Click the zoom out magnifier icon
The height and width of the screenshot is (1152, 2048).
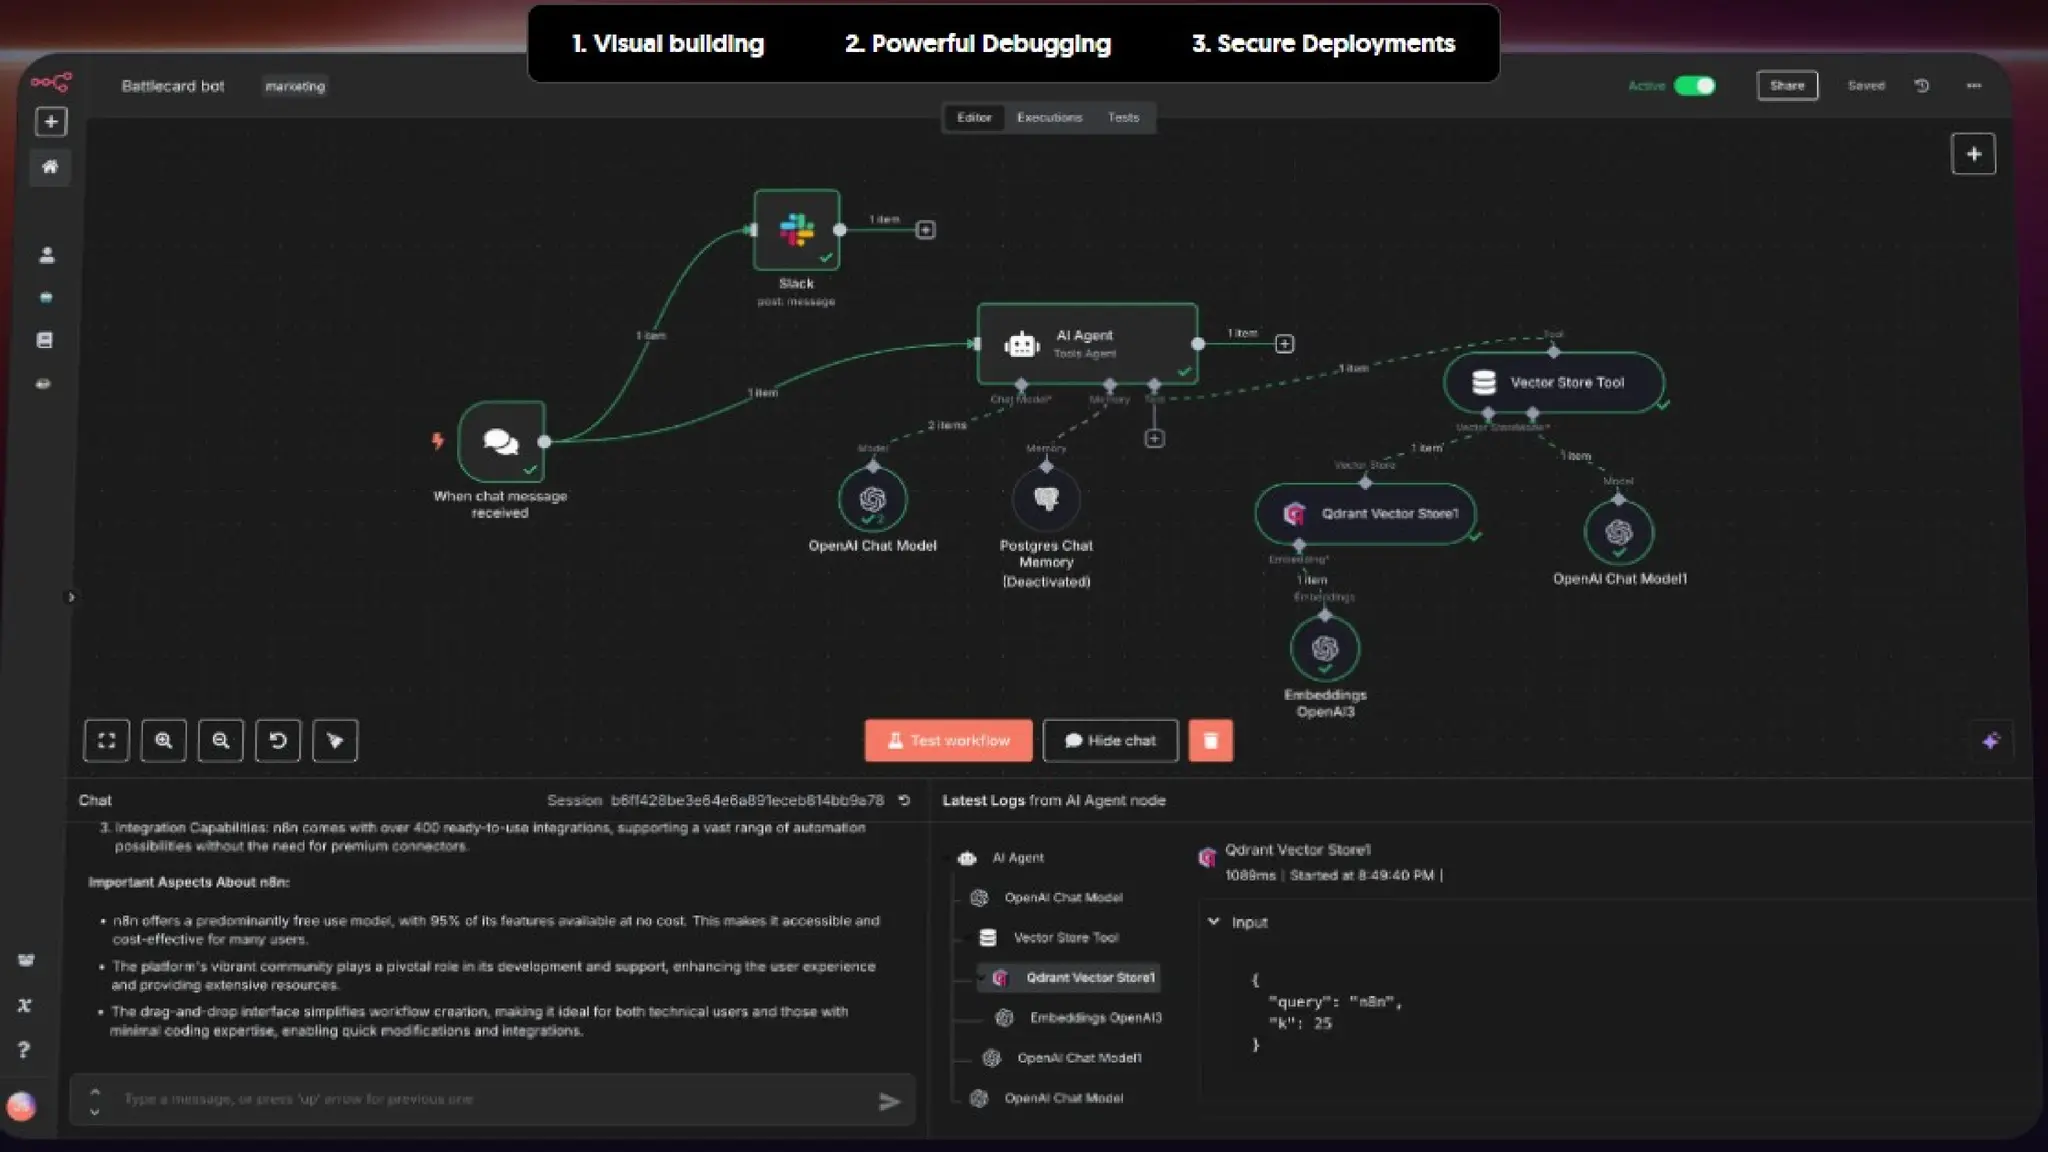220,741
